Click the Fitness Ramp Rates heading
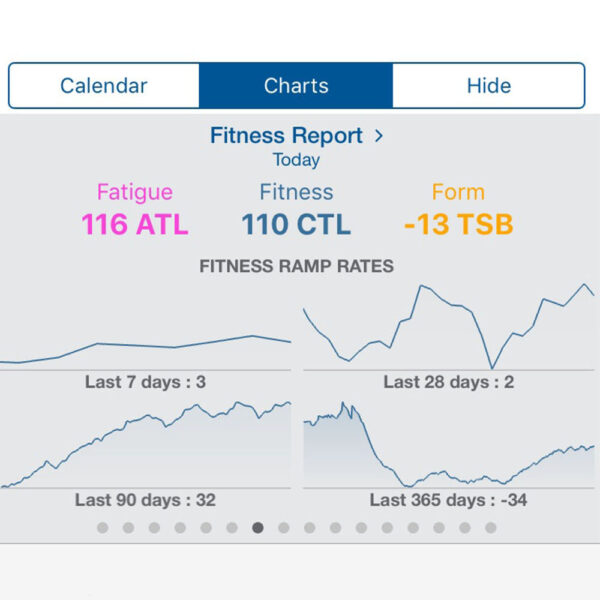Image resolution: width=600 pixels, height=600 pixels. click(296, 267)
